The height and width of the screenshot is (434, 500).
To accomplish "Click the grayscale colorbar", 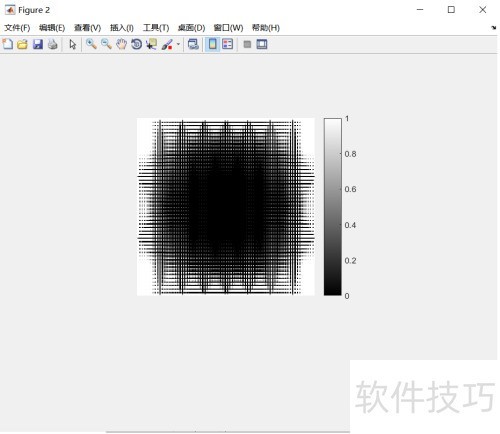I will click(333, 207).
